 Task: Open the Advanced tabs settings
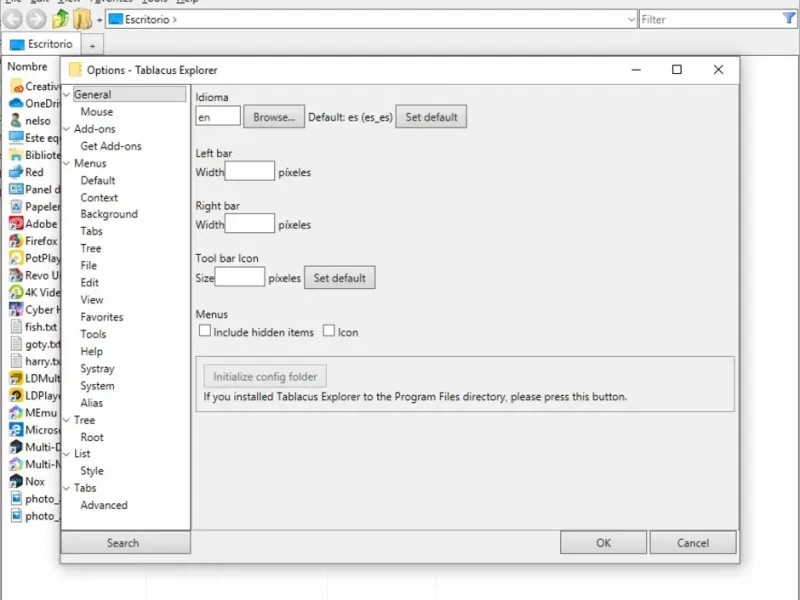coord(104,505)
